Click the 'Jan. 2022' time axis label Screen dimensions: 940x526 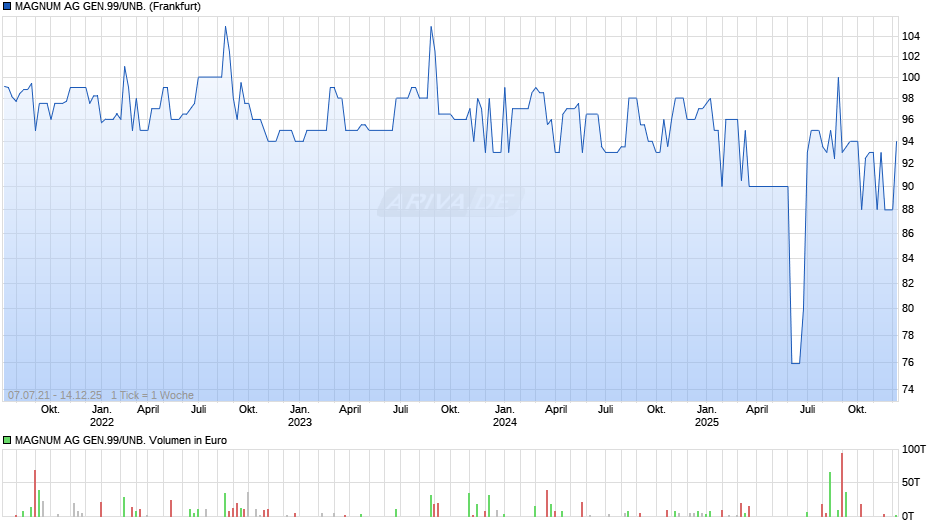pyautogui.click(x=101, y=416)
